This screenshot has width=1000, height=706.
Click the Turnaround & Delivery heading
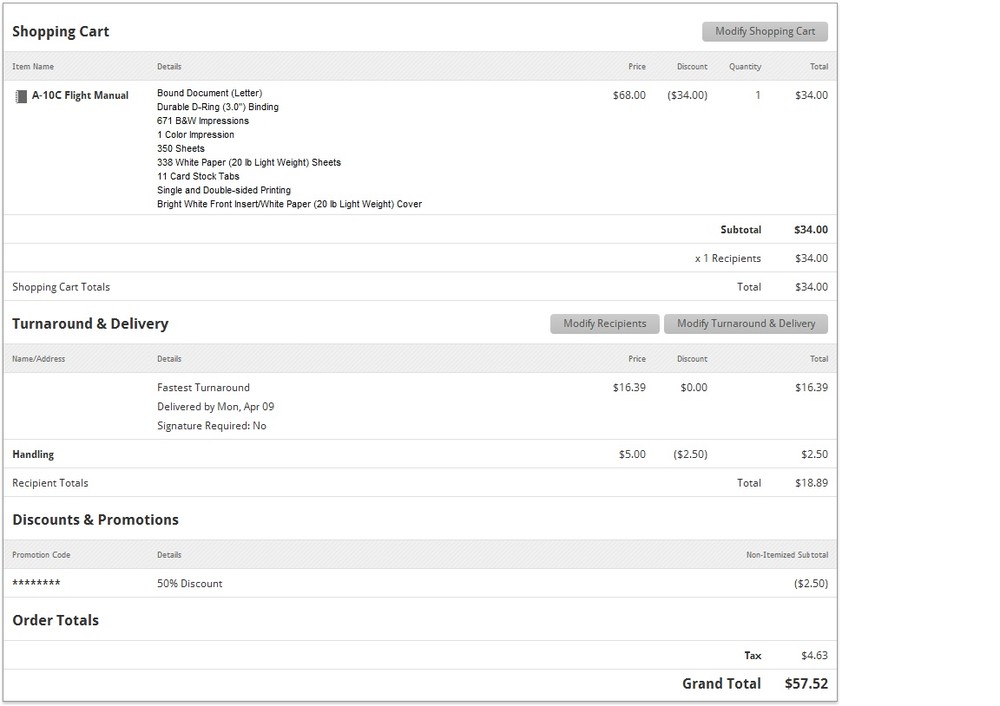pos(90,324)
